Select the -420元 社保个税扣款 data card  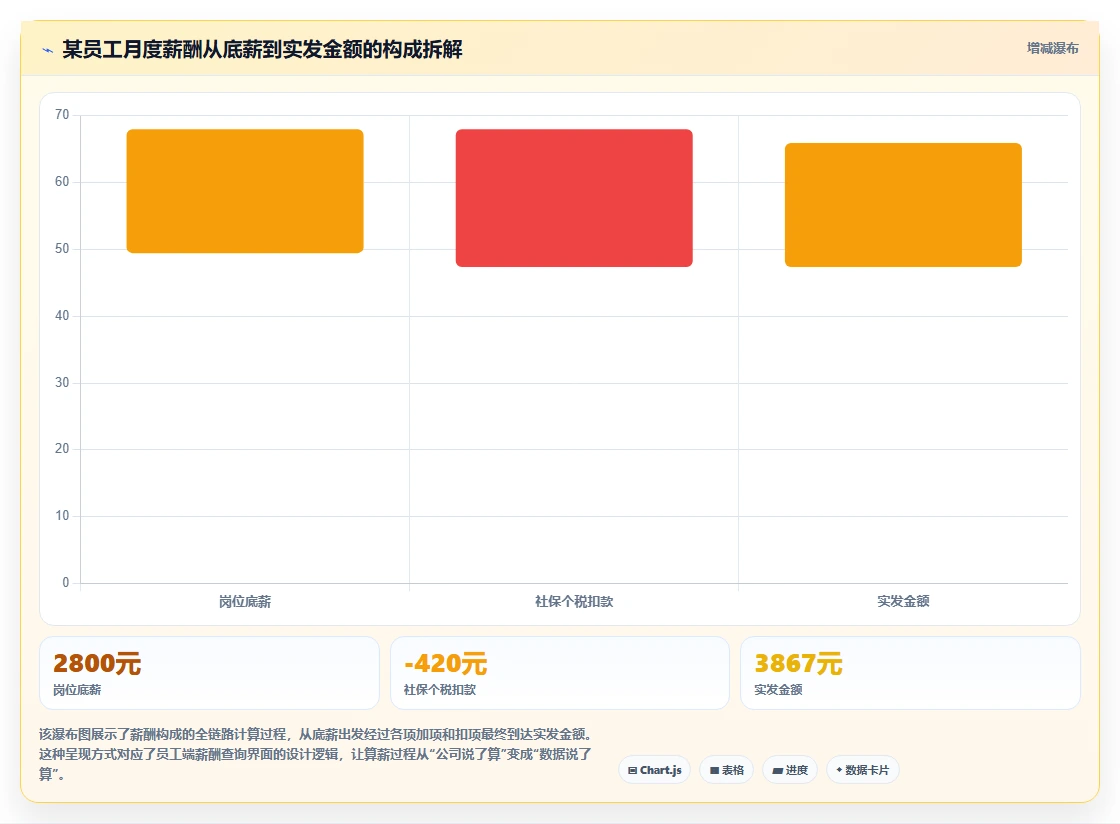click(x=559, y=673)
